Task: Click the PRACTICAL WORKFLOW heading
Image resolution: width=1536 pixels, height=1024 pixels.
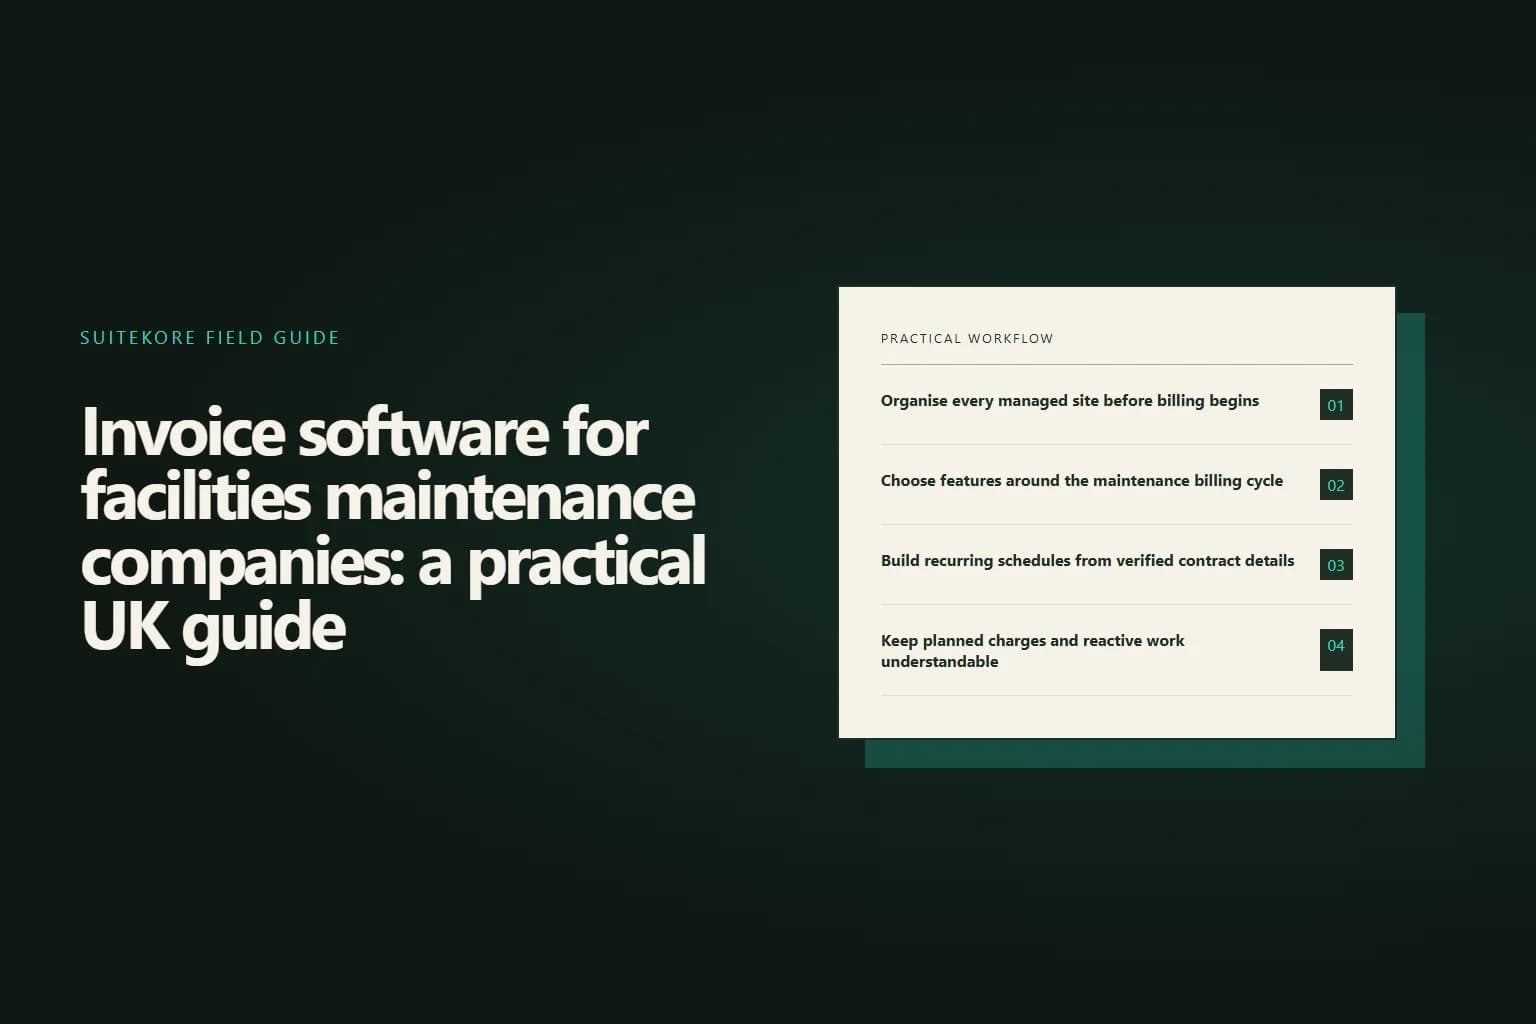Action: (x=967, y=339)
